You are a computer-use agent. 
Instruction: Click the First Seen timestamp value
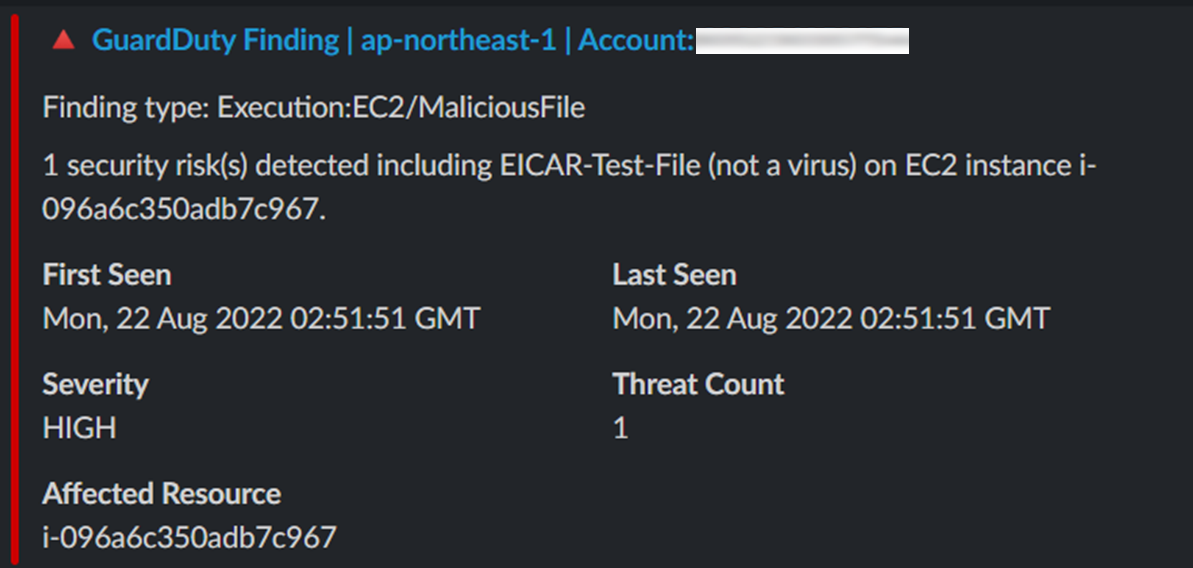point(261,318)
